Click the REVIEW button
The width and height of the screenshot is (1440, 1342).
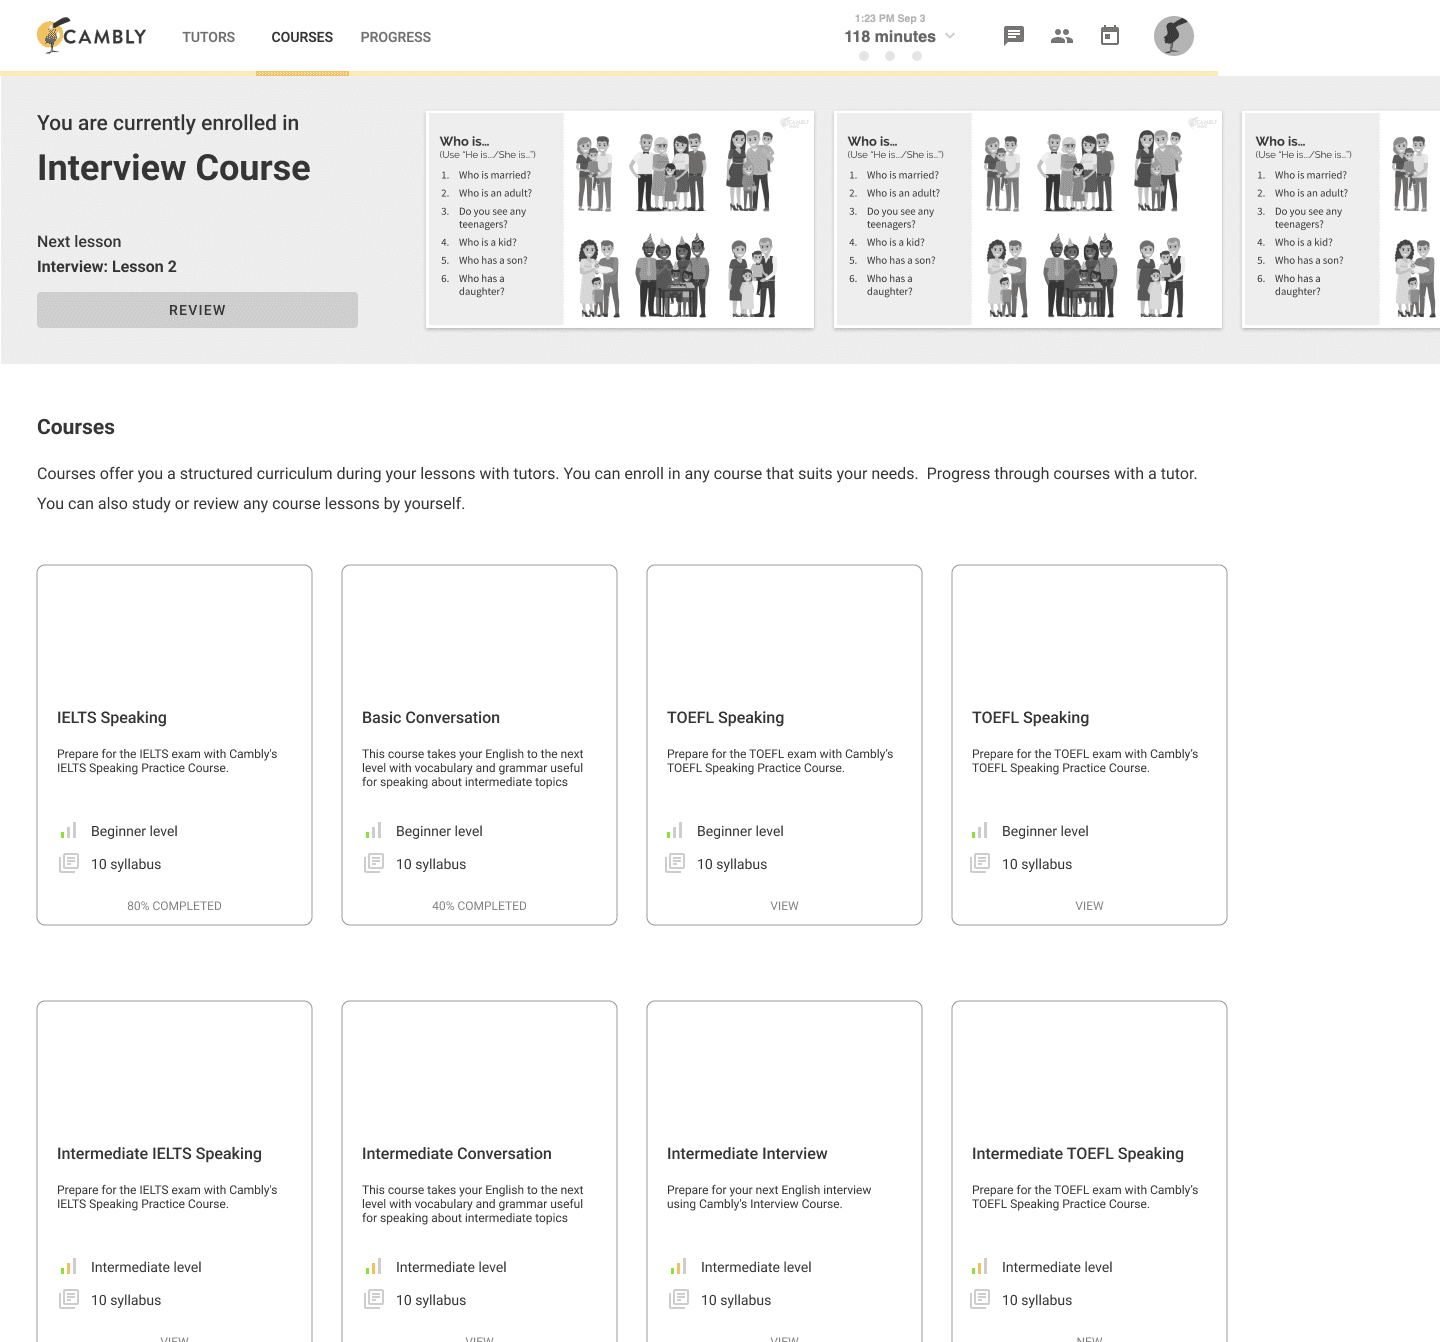coord(197,310)
